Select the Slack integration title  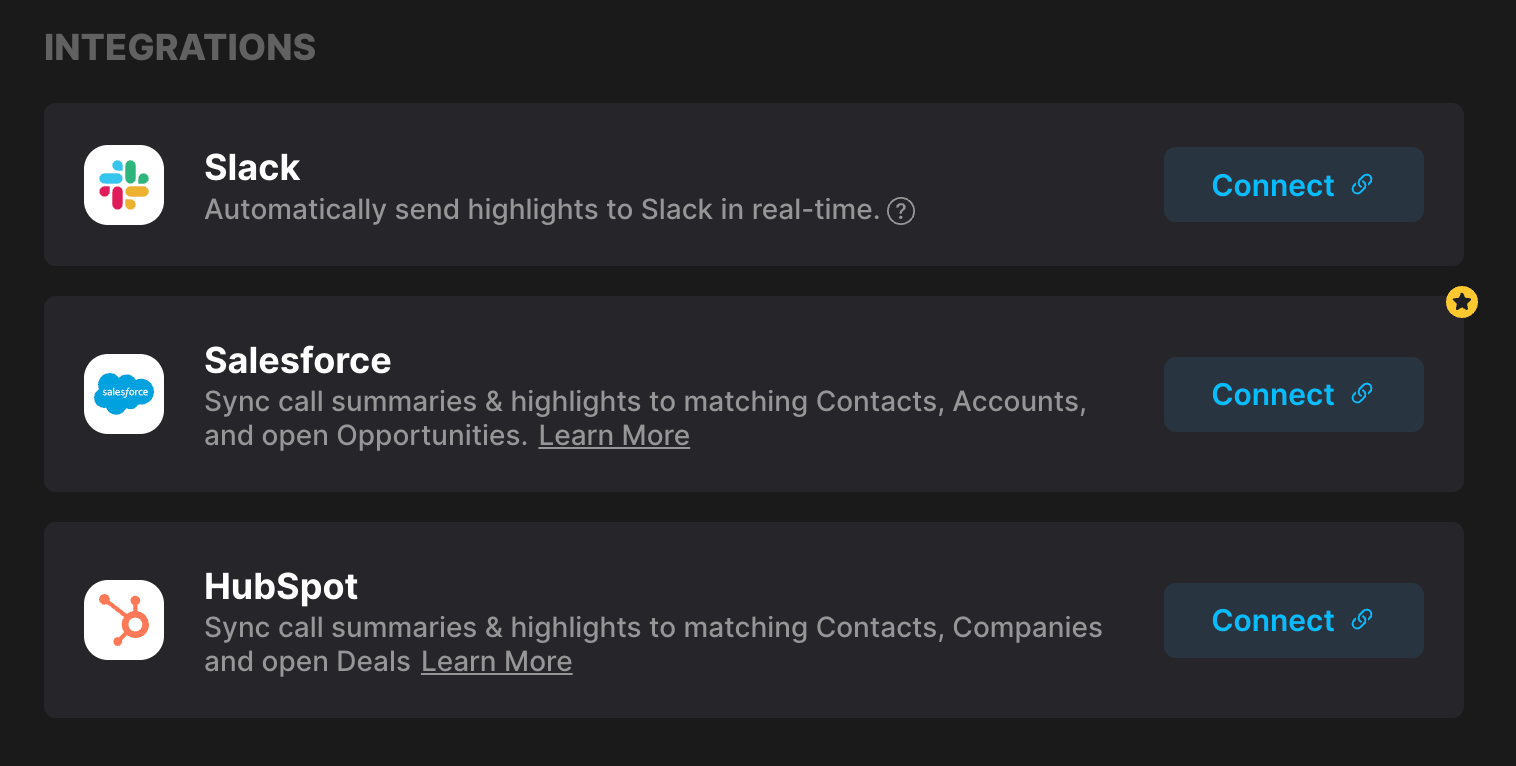(252, 167)
